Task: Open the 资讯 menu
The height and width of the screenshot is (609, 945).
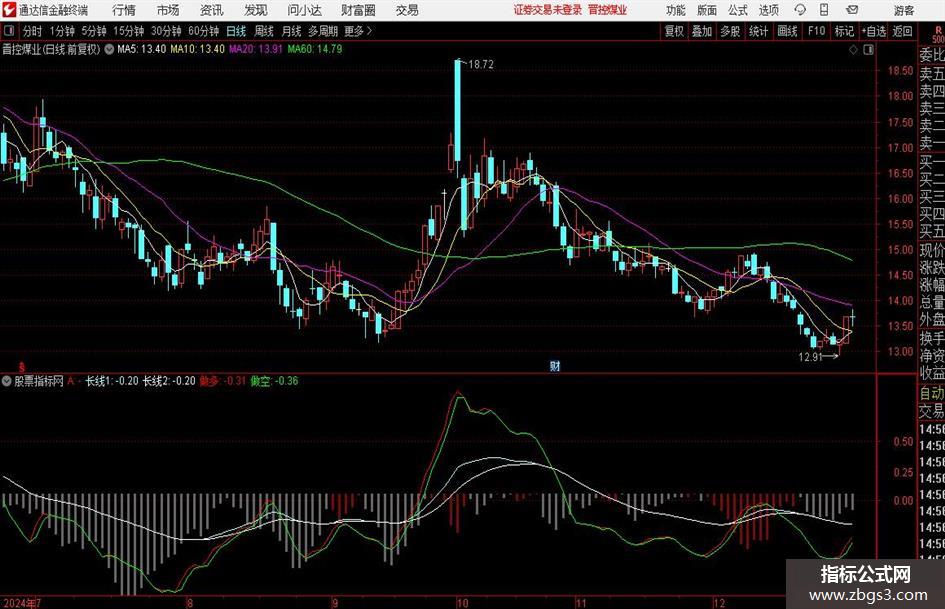Action: point(212,10)
